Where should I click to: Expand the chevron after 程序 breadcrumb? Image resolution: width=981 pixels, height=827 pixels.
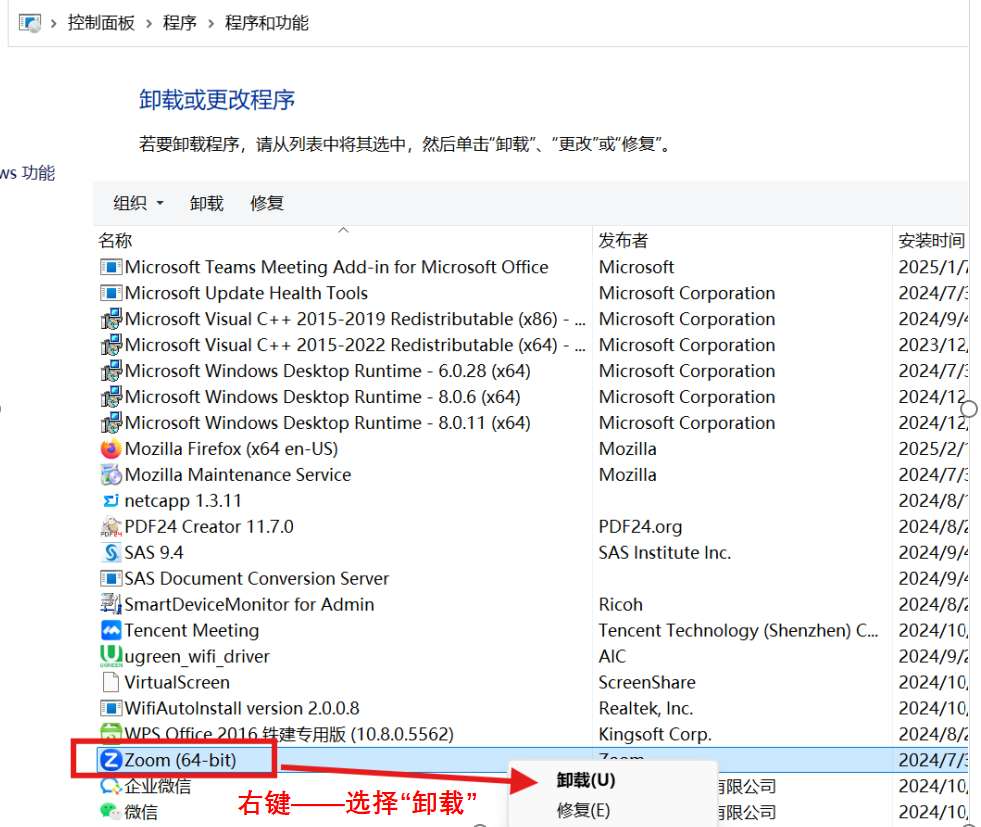(211, 24)
